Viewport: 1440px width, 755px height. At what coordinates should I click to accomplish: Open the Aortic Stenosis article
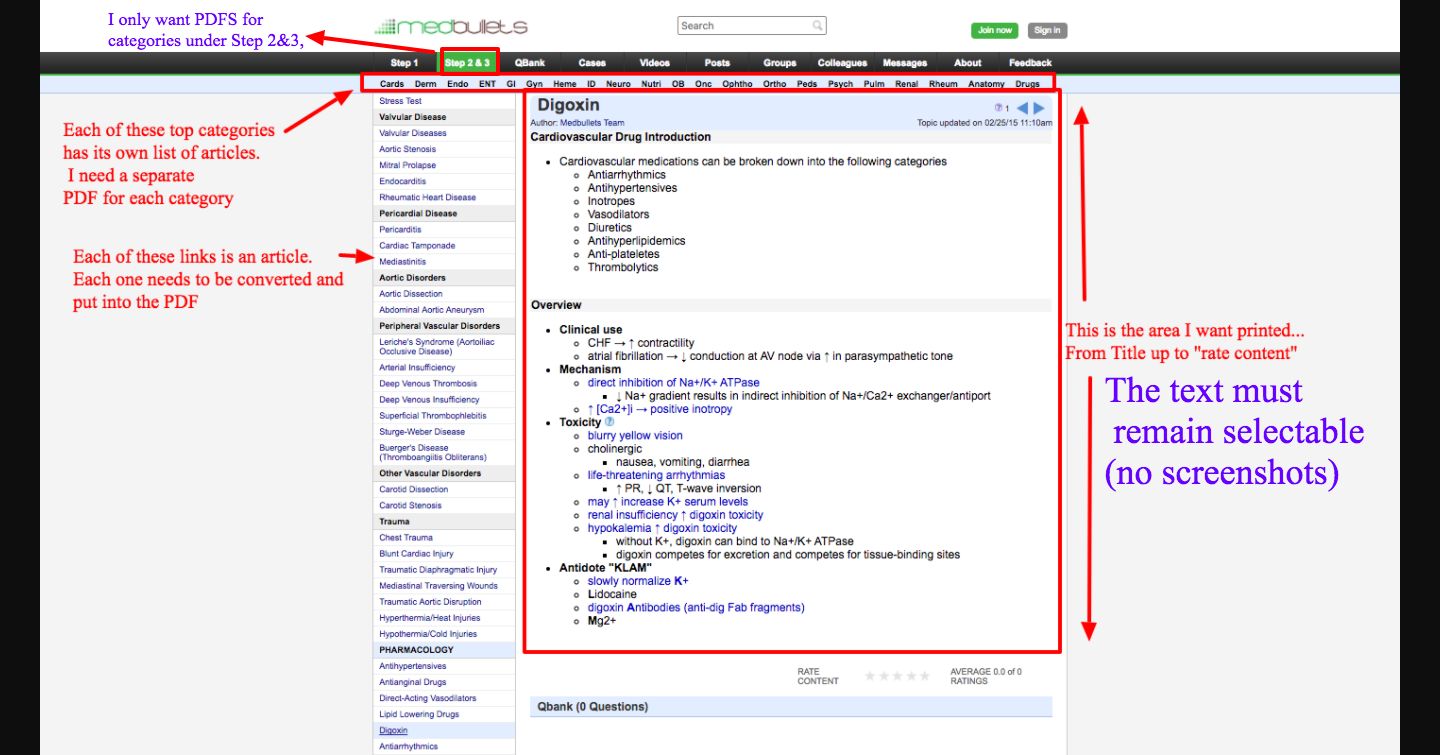[407, 149]
